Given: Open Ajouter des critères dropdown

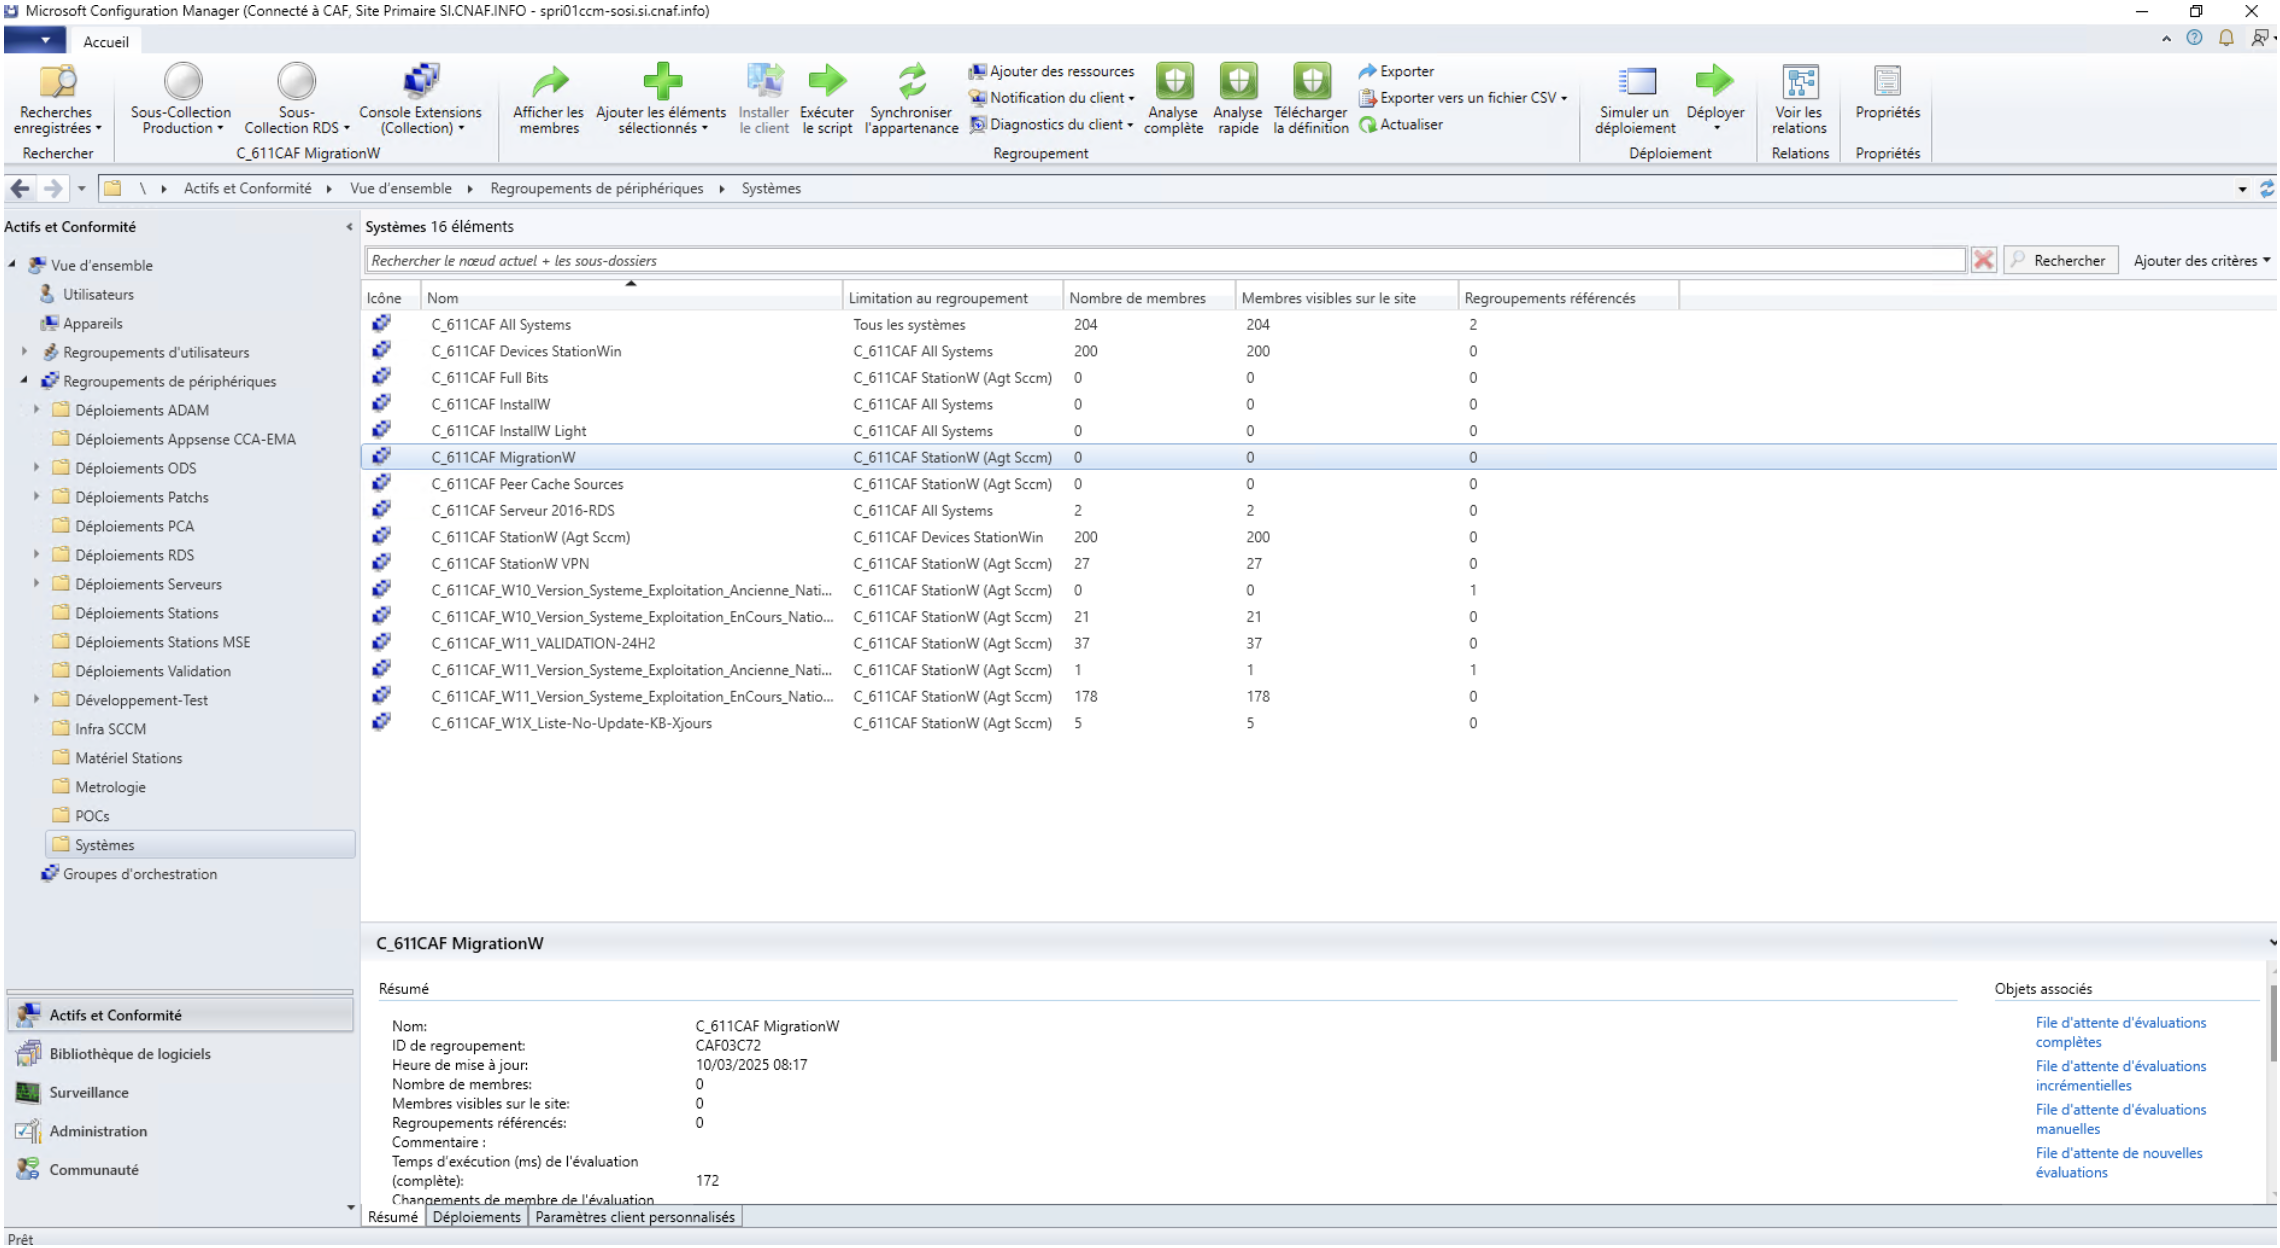Looking at the screenshot, I should coord(2202,260).
